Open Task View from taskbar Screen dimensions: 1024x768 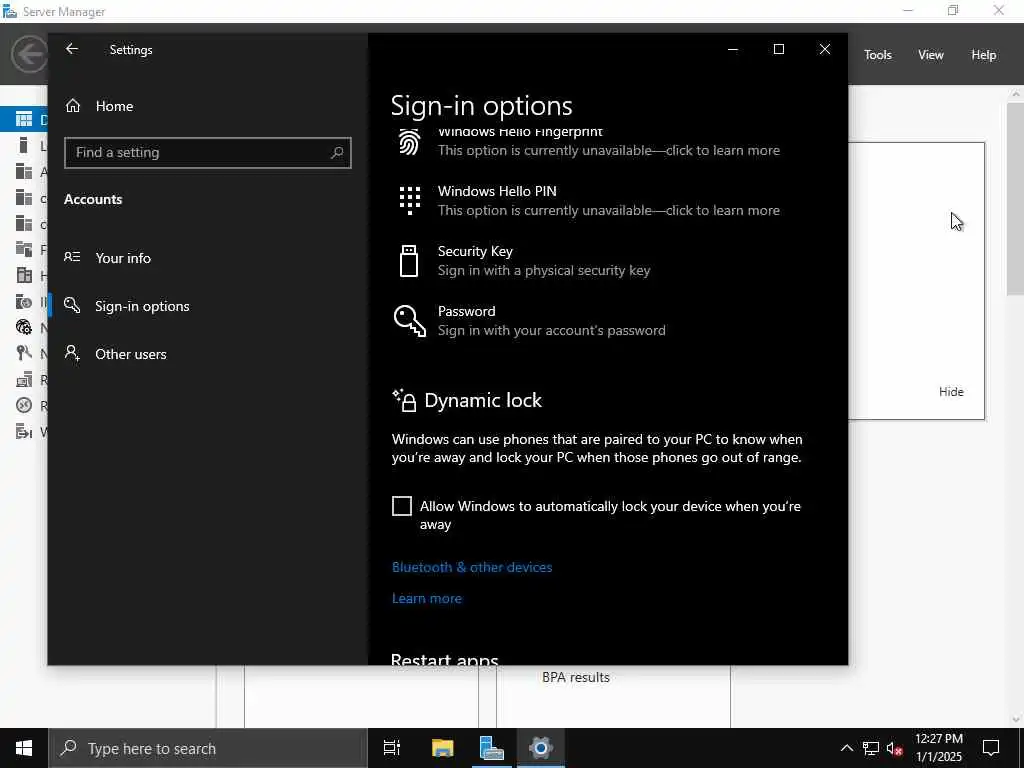(x=391, y=748)
